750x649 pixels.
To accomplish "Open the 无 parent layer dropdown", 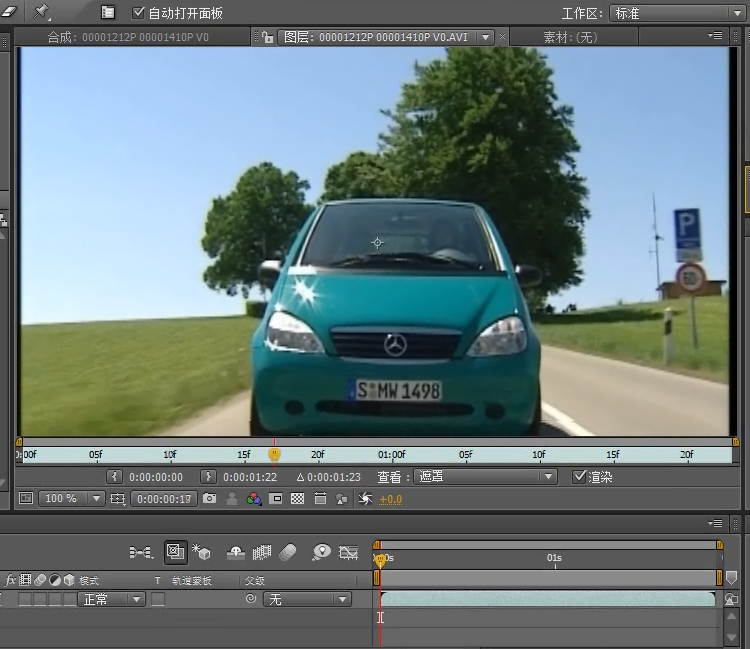I will (307, 599).
